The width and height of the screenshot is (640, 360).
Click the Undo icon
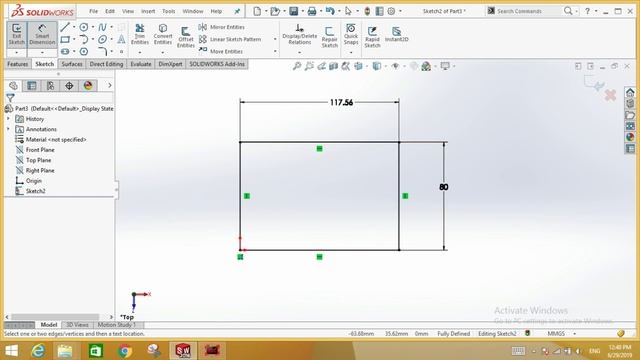(330, 11)
